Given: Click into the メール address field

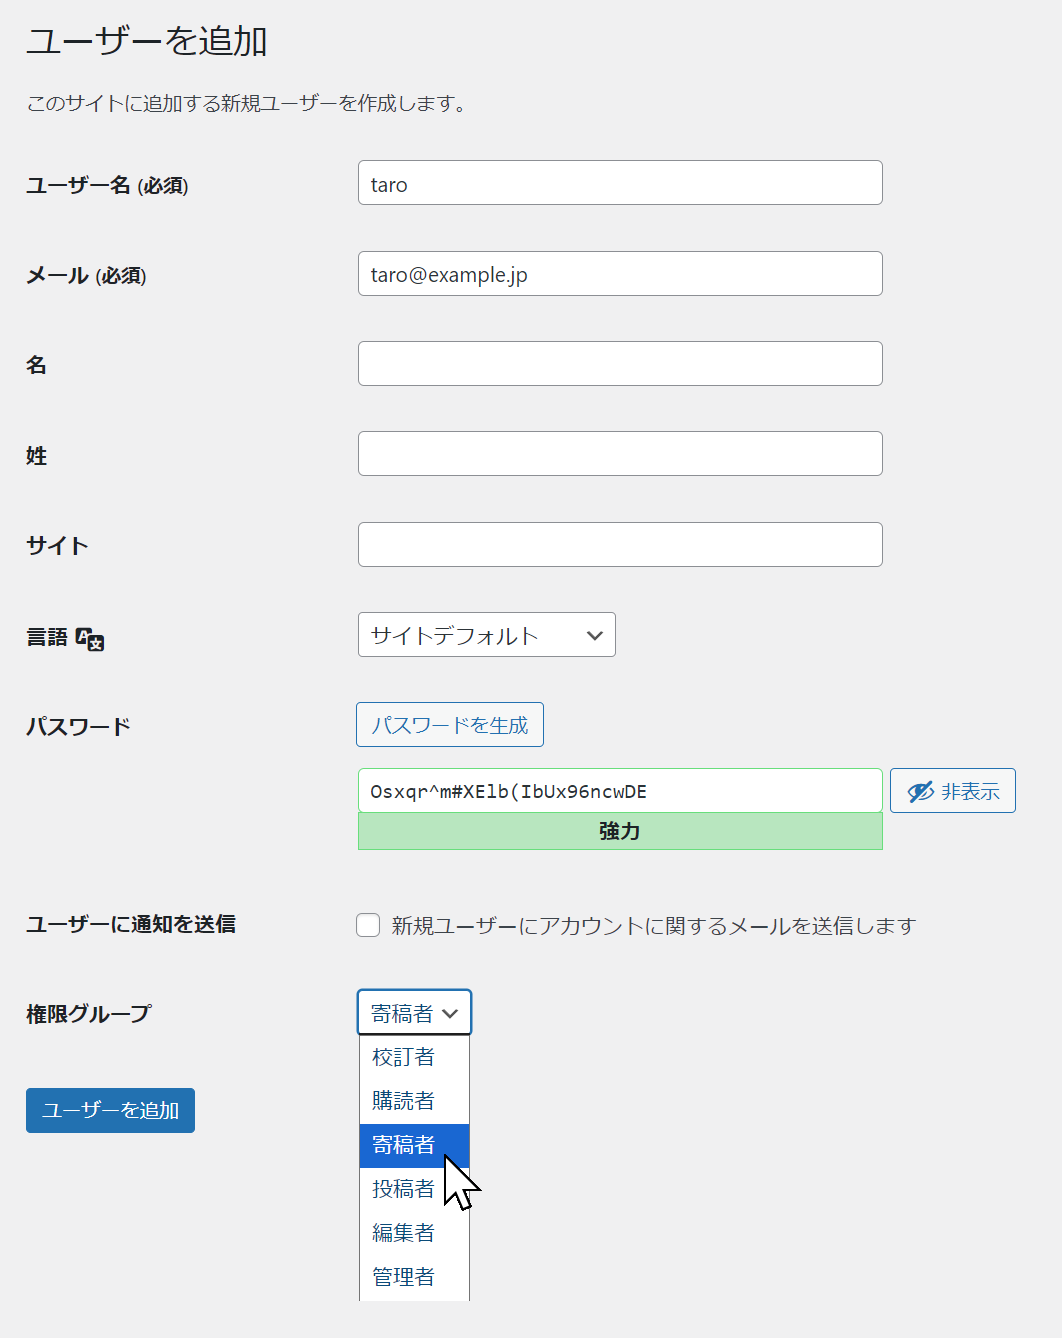Looking at the screenshot, I should [620, 274].
